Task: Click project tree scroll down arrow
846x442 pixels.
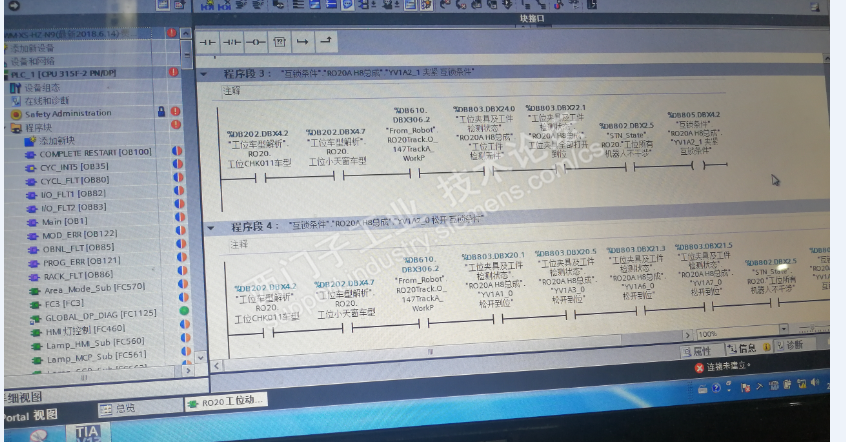Action: coord(200,357)
